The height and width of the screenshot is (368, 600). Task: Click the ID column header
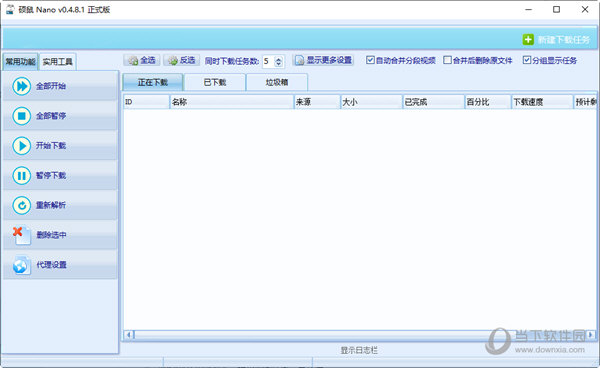[x=146, y=102]
